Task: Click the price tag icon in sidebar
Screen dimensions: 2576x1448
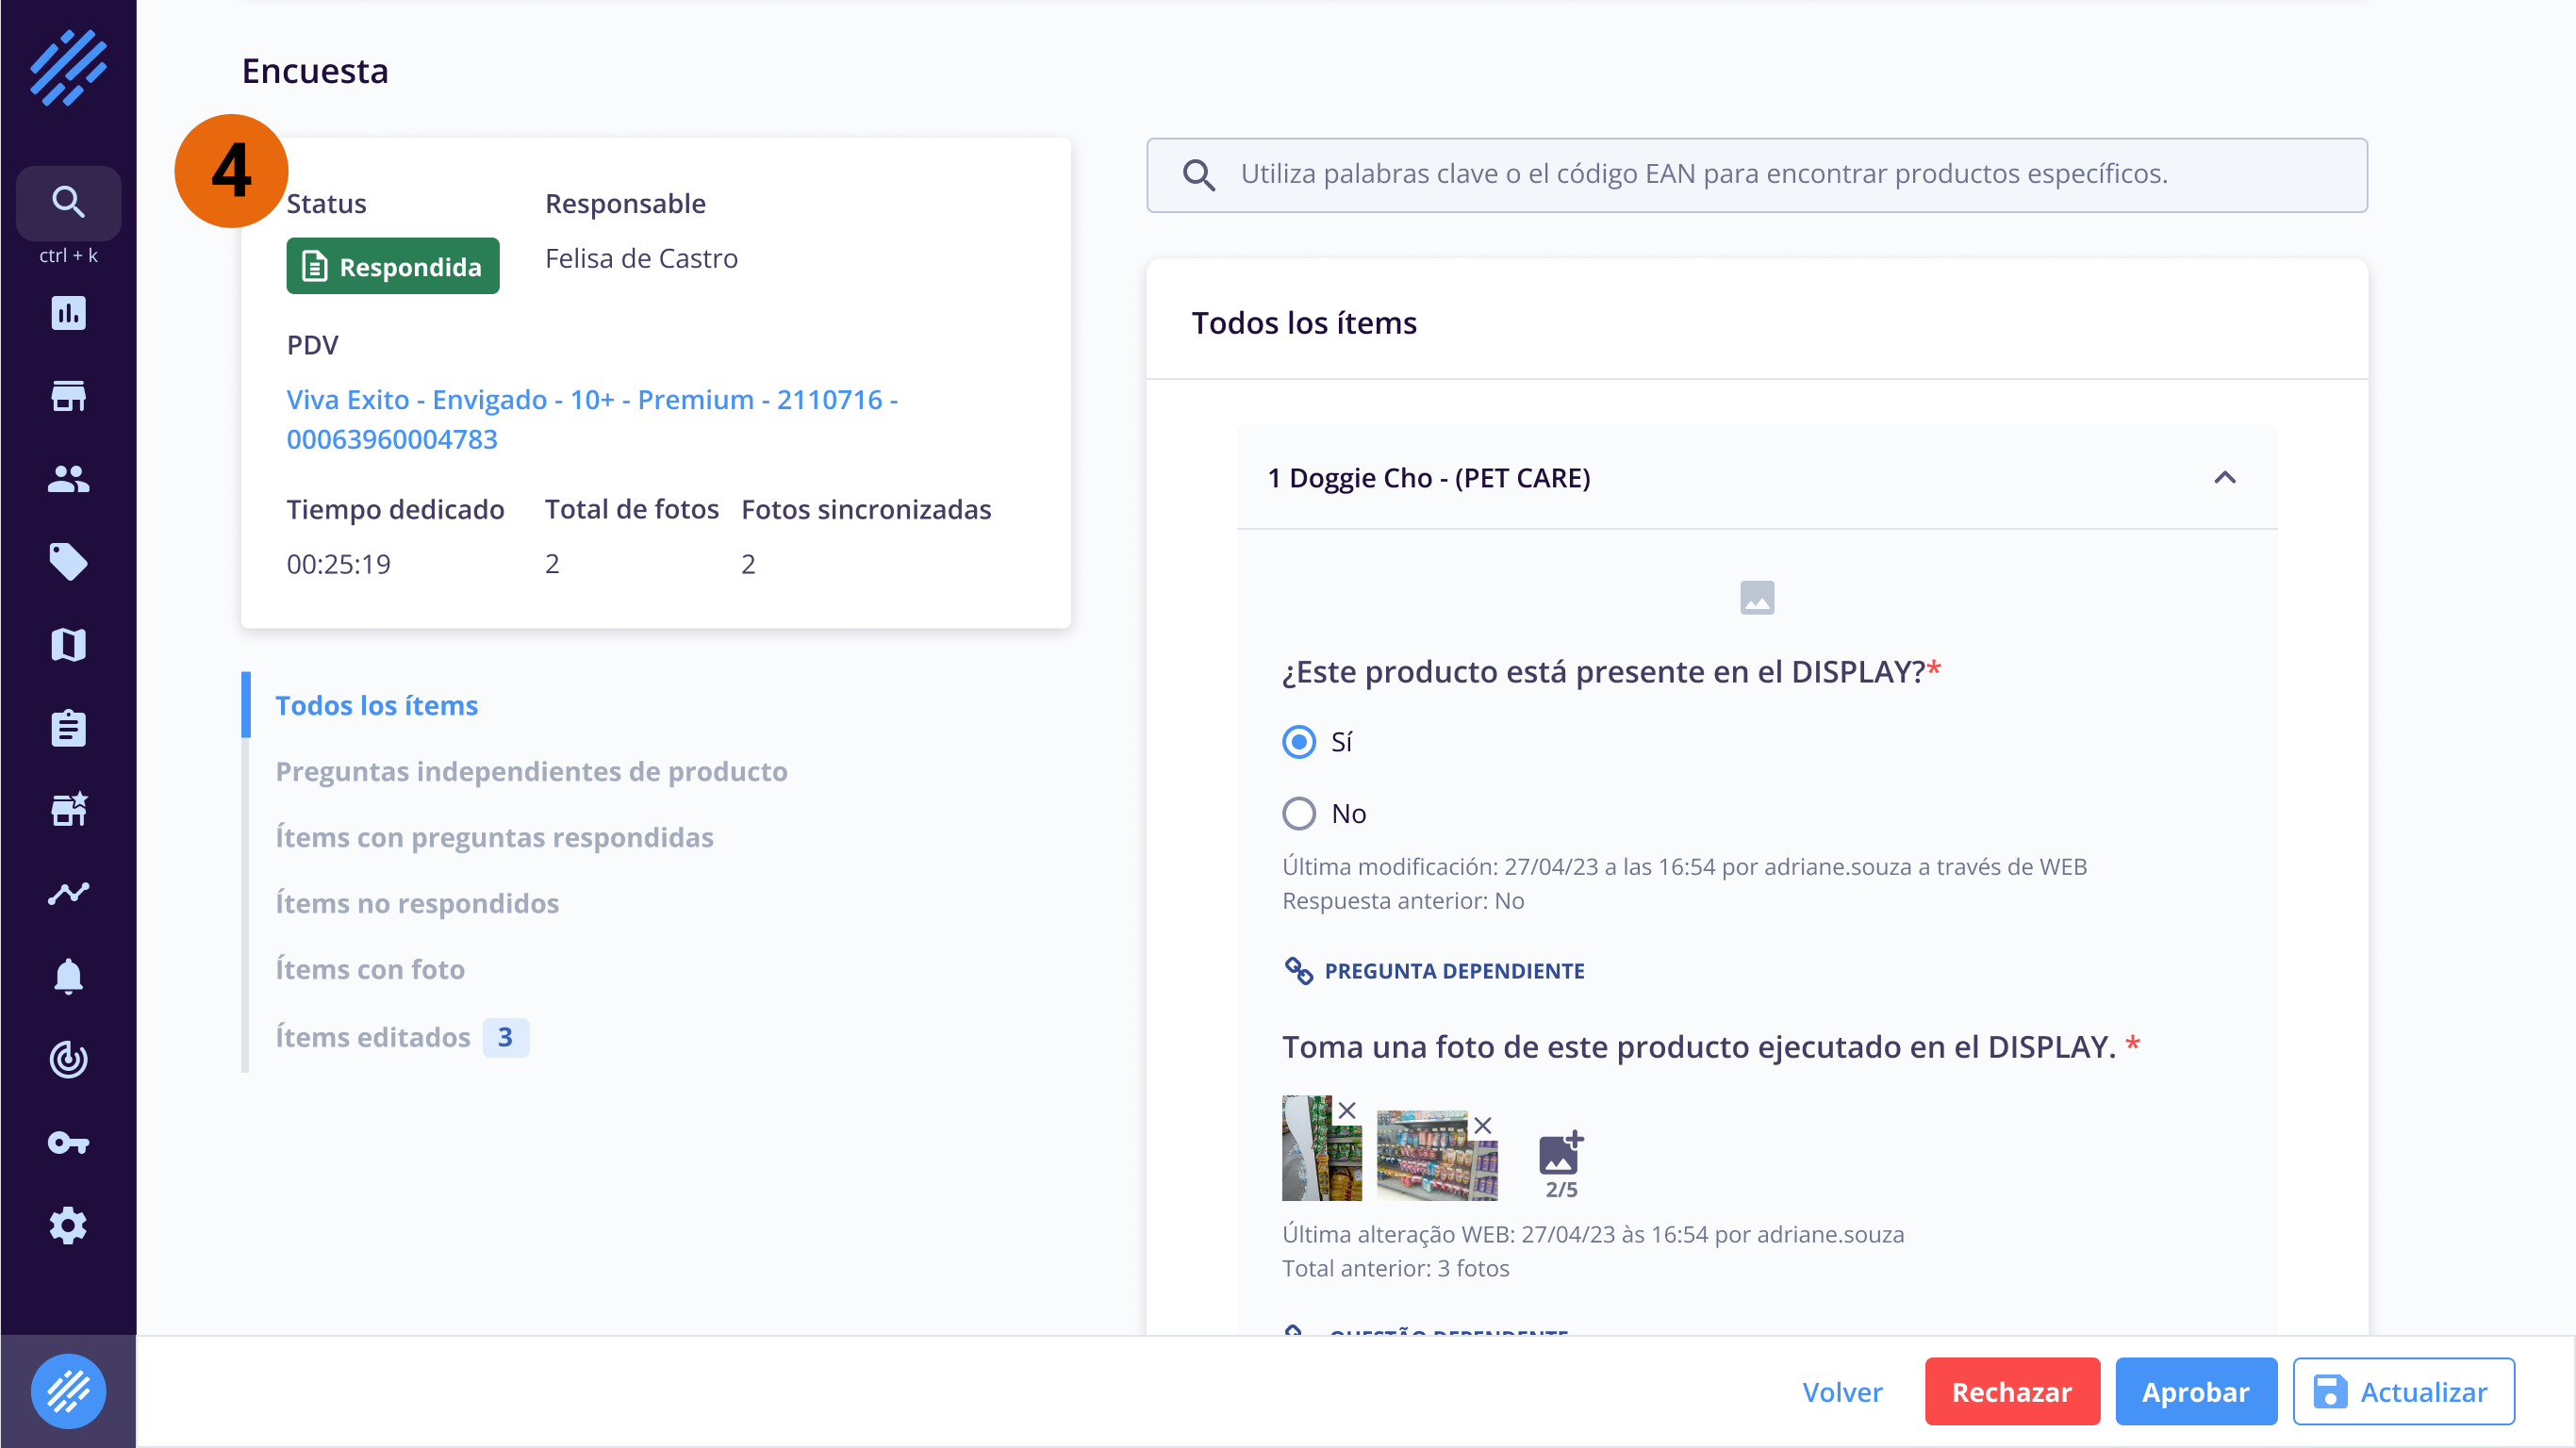Action: [x=68, y=562]
